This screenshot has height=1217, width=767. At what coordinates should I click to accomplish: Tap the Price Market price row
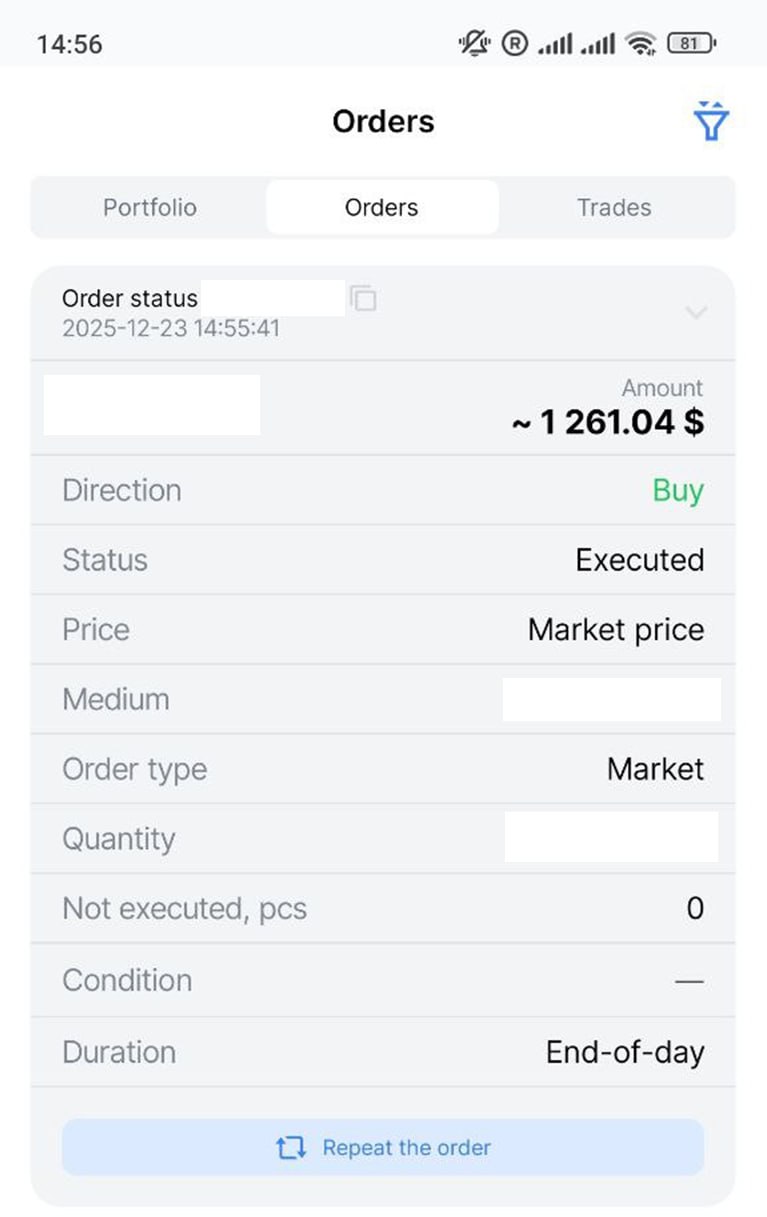[383, 630]
